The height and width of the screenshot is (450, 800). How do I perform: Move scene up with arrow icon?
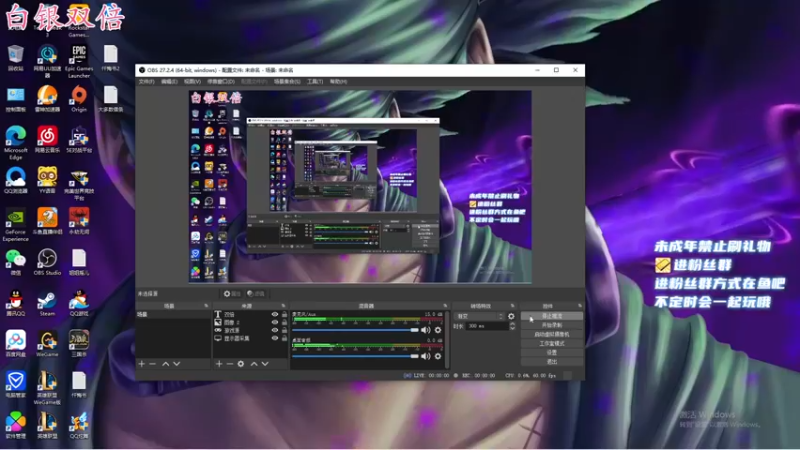point(165,364)
